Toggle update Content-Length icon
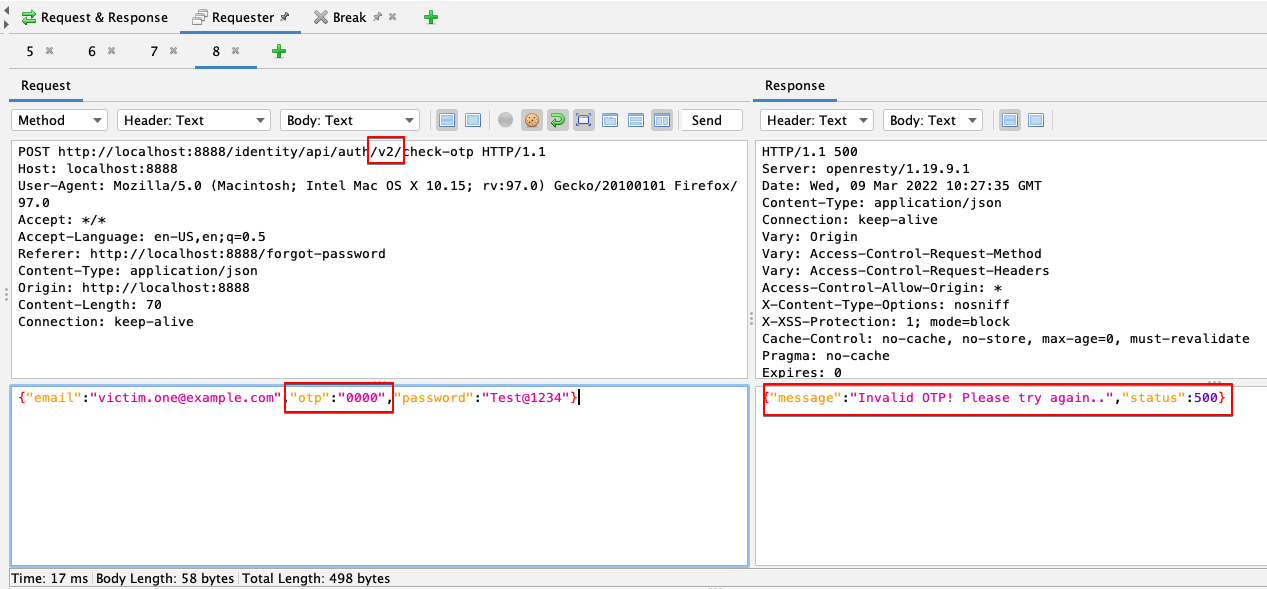Screen dimensions: 1267x589 [x=584, y=120]
